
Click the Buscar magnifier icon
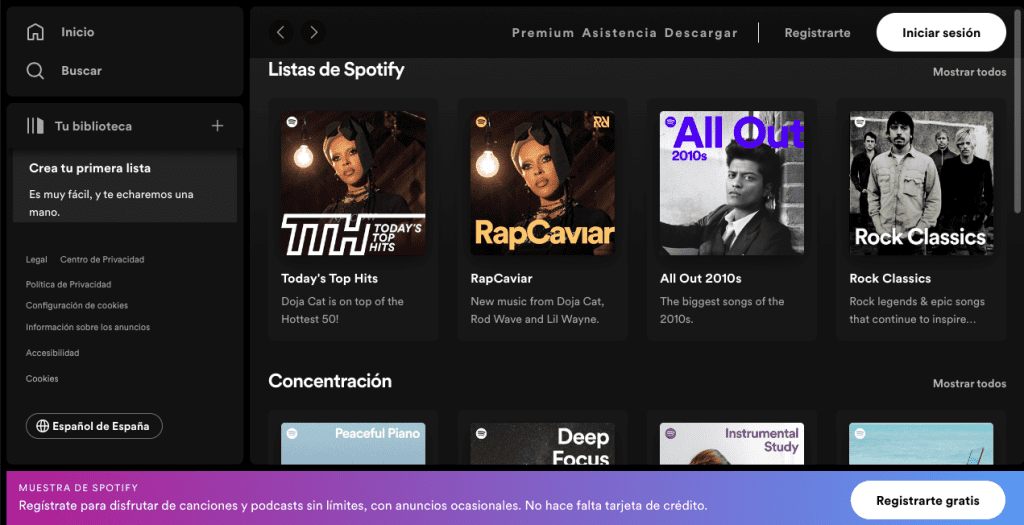point(36,71)
